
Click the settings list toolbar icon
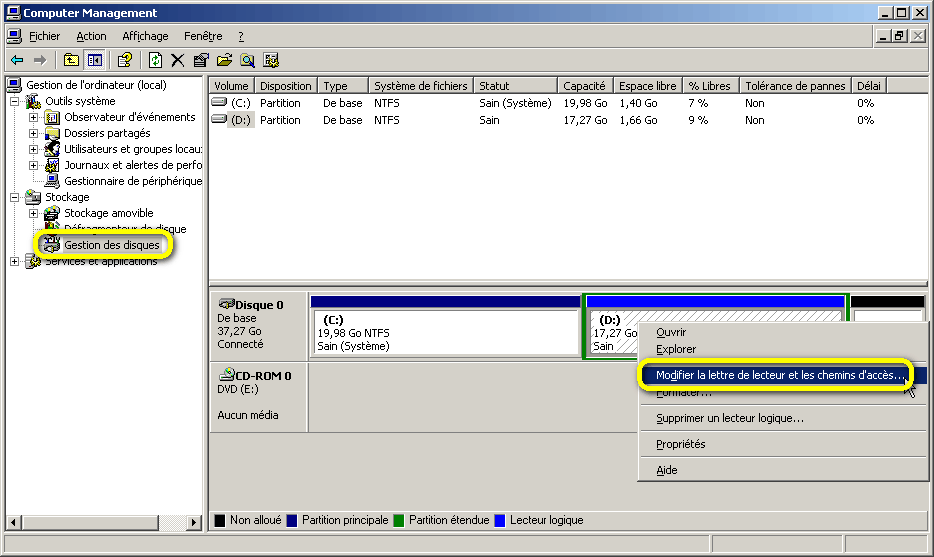(271, 60)
